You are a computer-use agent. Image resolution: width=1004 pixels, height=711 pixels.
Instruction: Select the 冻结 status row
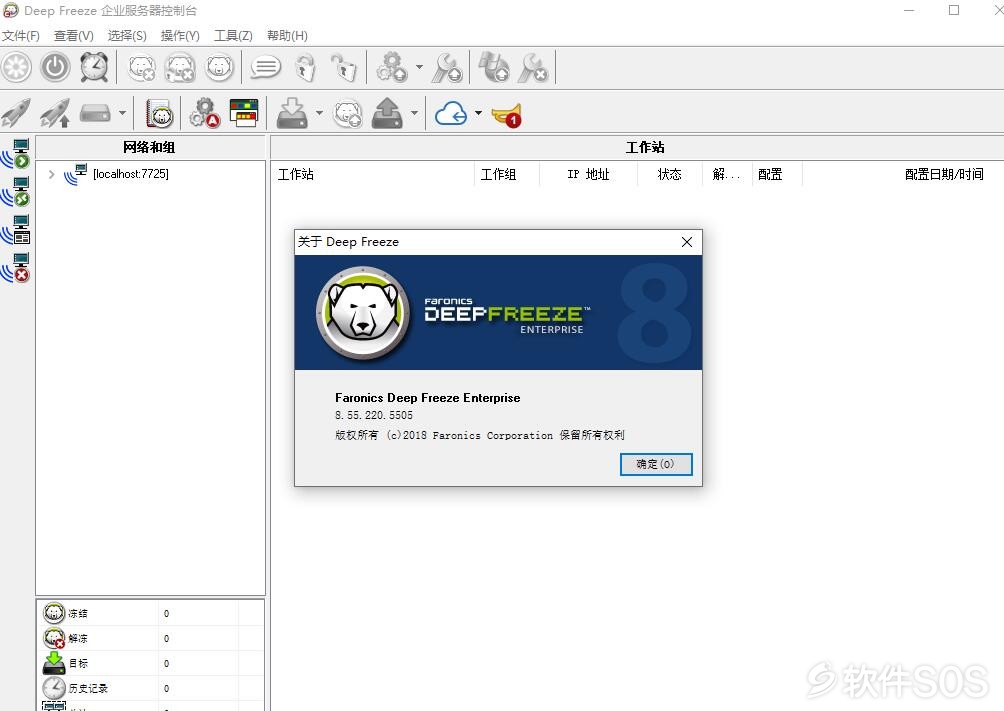click(150, 613)
